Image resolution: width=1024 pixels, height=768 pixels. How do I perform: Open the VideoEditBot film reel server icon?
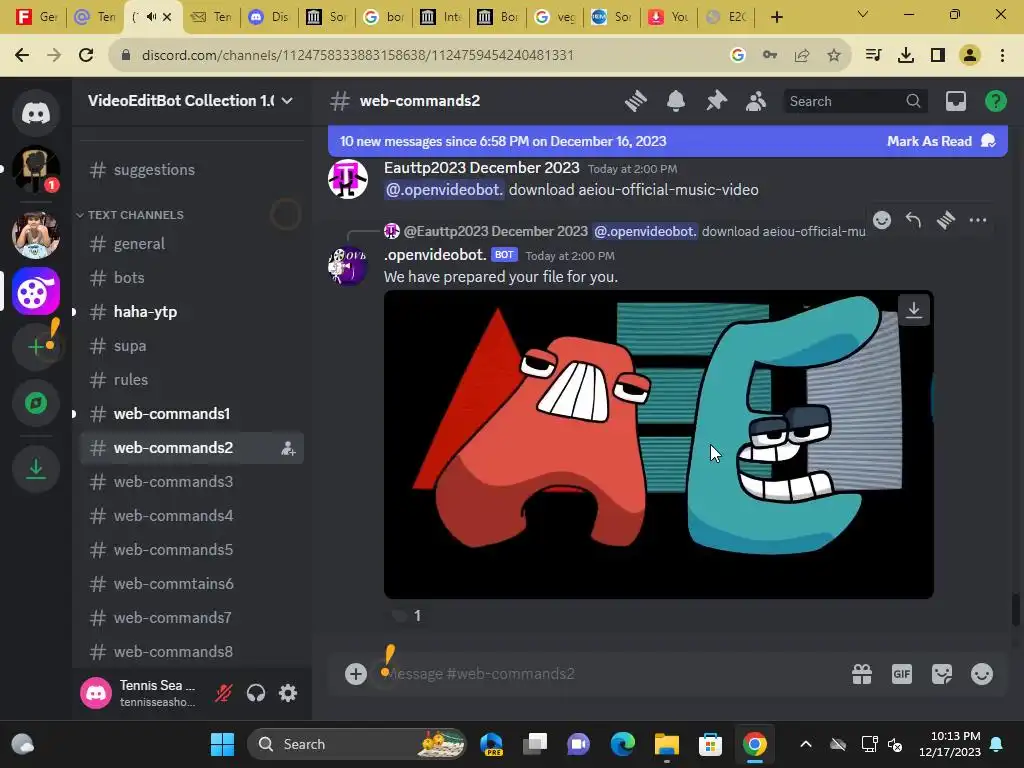click(36, 291)
